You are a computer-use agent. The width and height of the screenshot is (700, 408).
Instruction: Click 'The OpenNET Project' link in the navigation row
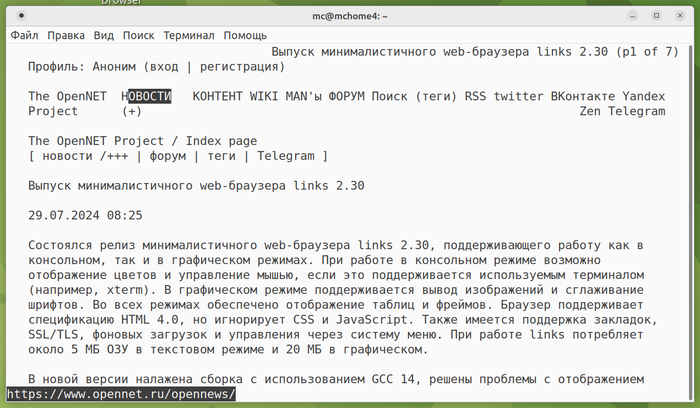[67, 104]
